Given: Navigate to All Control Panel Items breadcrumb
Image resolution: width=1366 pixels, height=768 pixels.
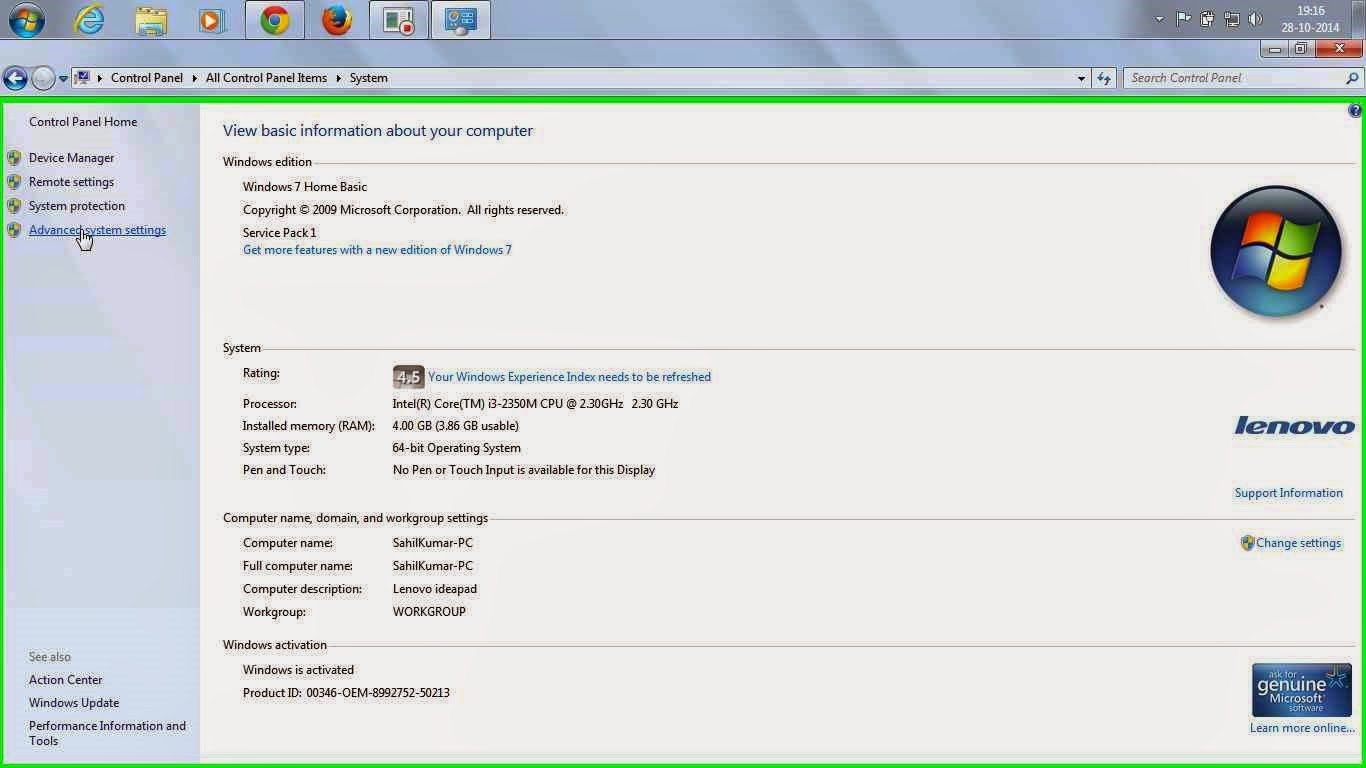Looking at the screenshot, I should (266, 77).
